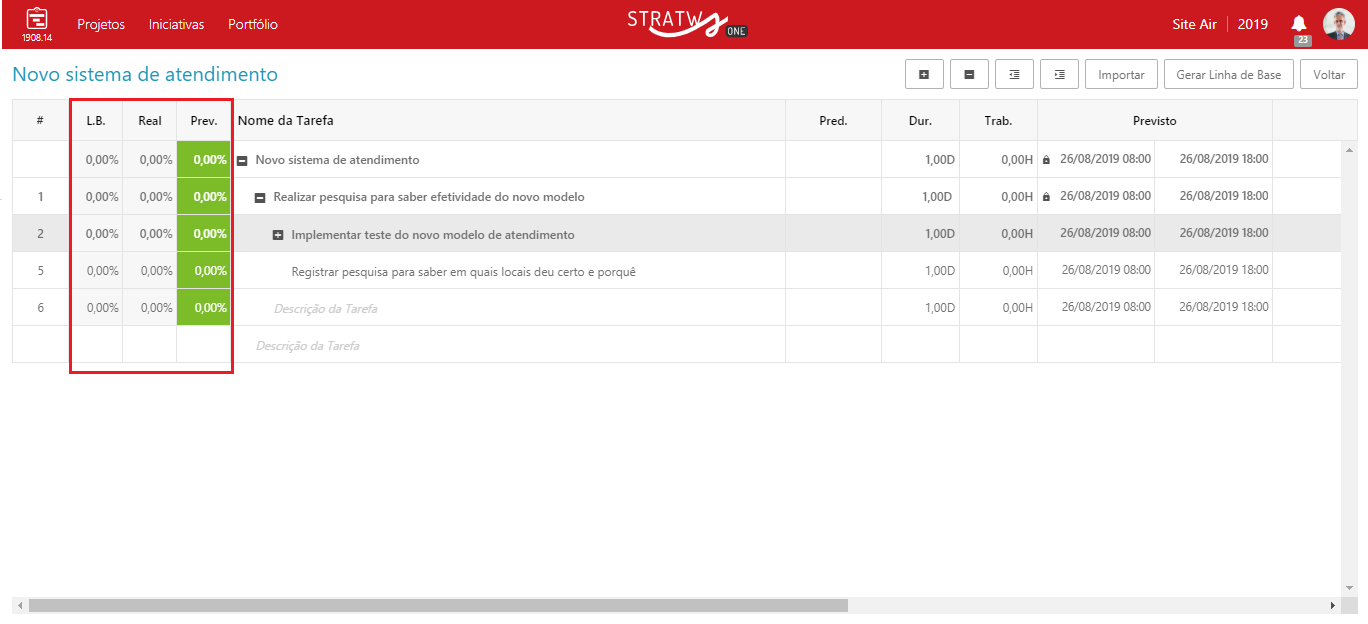Click the Gerar Linha de Base button

[1228, 75]
